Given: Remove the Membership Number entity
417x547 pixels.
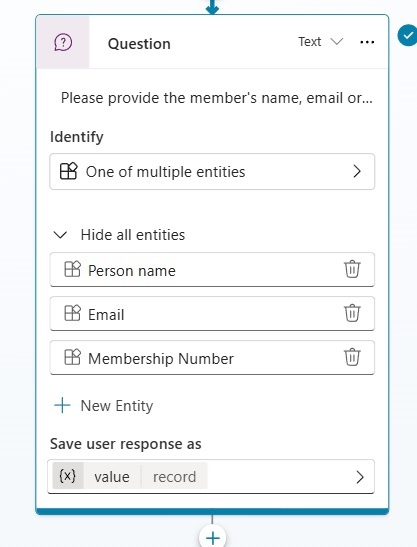Looking at the screenshot, I should click(352, 357).
